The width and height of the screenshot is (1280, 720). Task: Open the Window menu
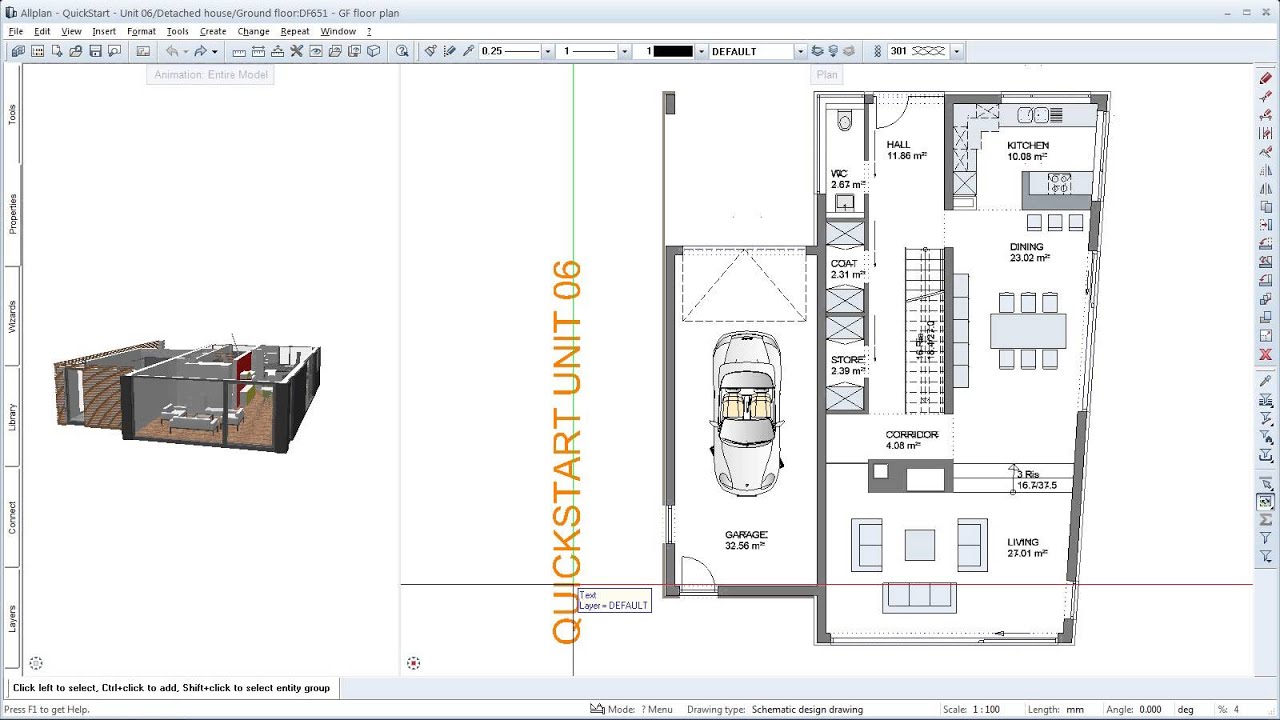click(338, 31)
